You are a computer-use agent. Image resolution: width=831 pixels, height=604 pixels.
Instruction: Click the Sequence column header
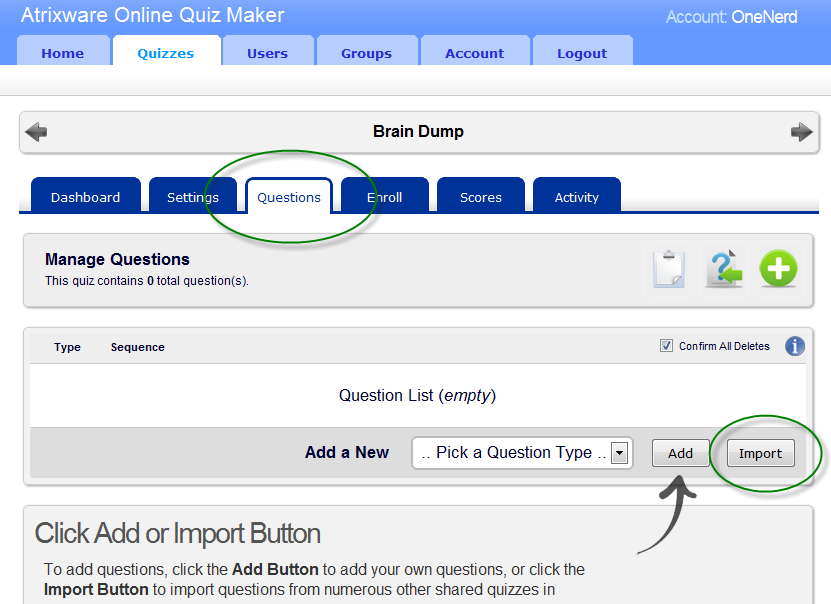(138, 347)
